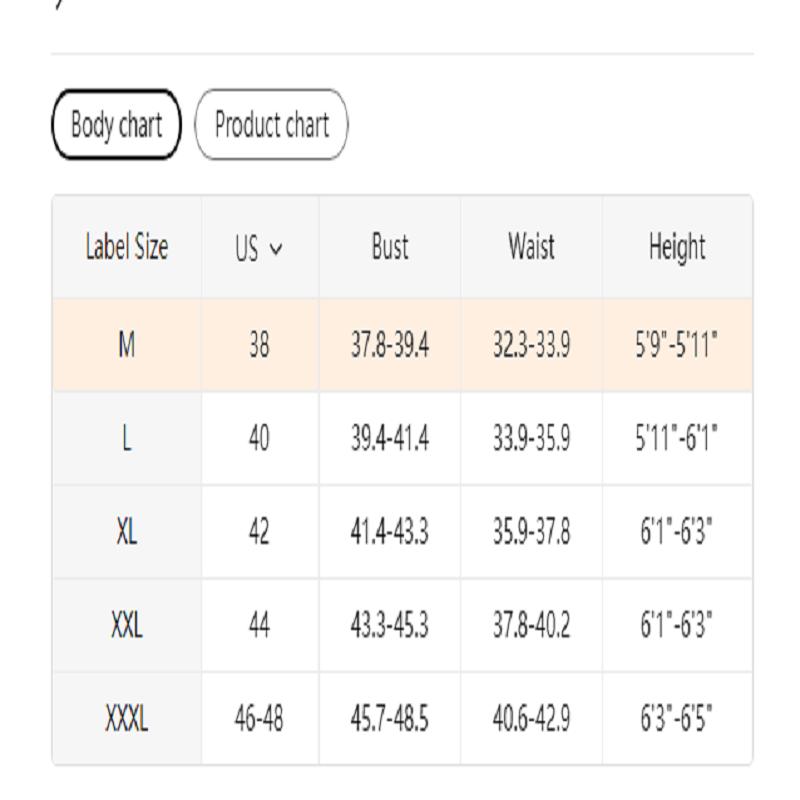Click waist measurement 33.9-35.9
The image size is (800, 800).
(x=531, y=439)
